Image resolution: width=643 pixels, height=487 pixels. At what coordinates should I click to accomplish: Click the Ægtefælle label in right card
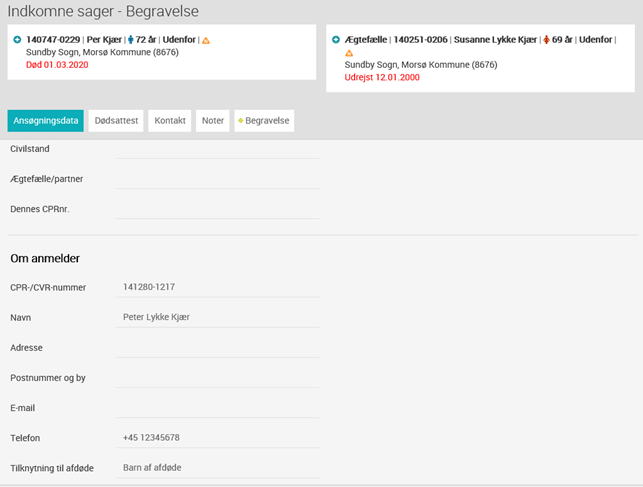(x=365, y=40)
